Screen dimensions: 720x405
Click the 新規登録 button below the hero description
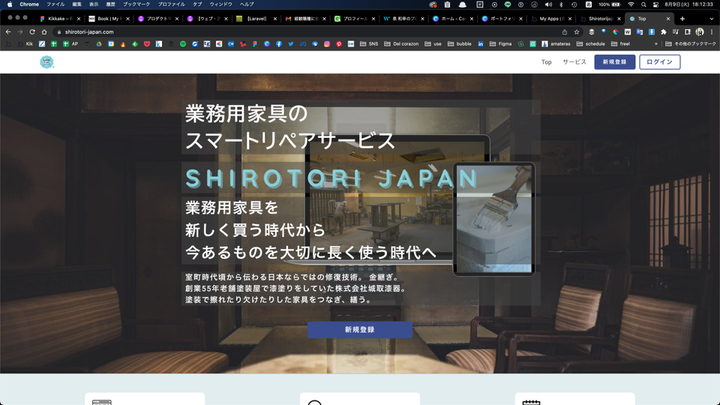[x=360, y=330]
